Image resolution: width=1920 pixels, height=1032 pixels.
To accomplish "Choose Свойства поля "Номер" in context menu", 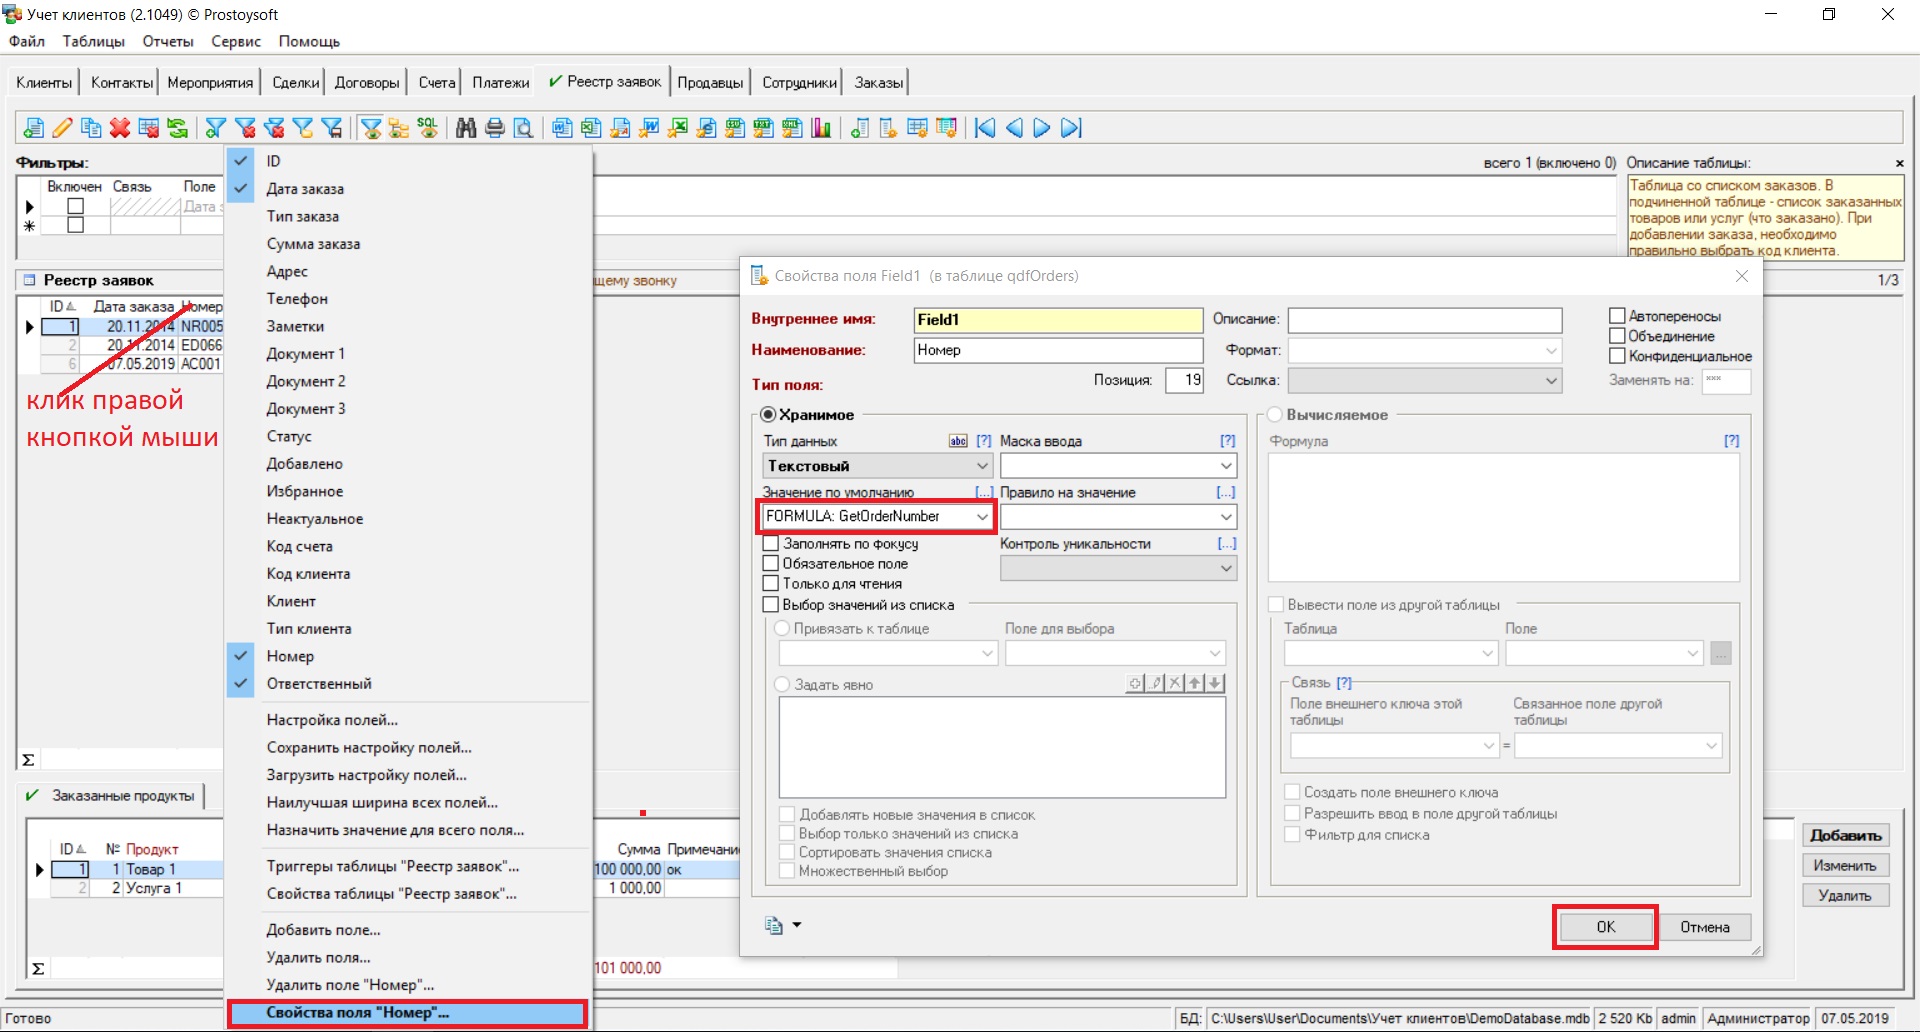I will click(x=407, y=1013).
